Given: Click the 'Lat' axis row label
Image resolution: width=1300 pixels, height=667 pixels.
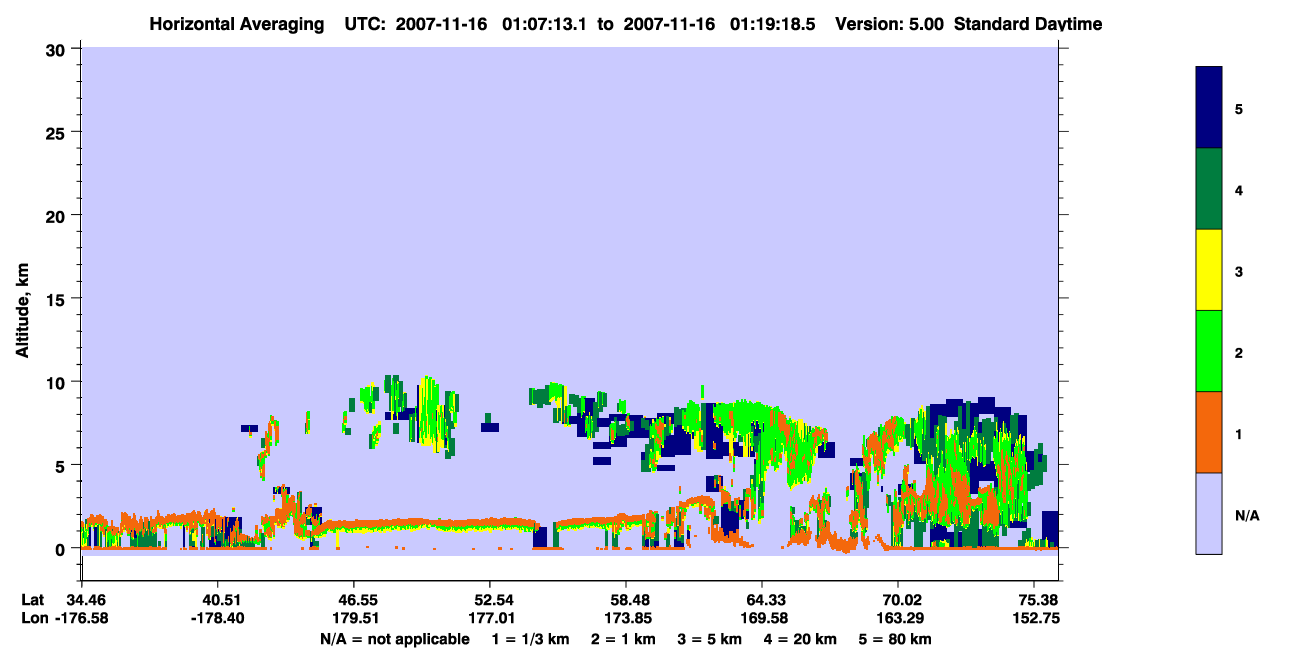Looking at the screenshot, I should [x=32, y=600].
